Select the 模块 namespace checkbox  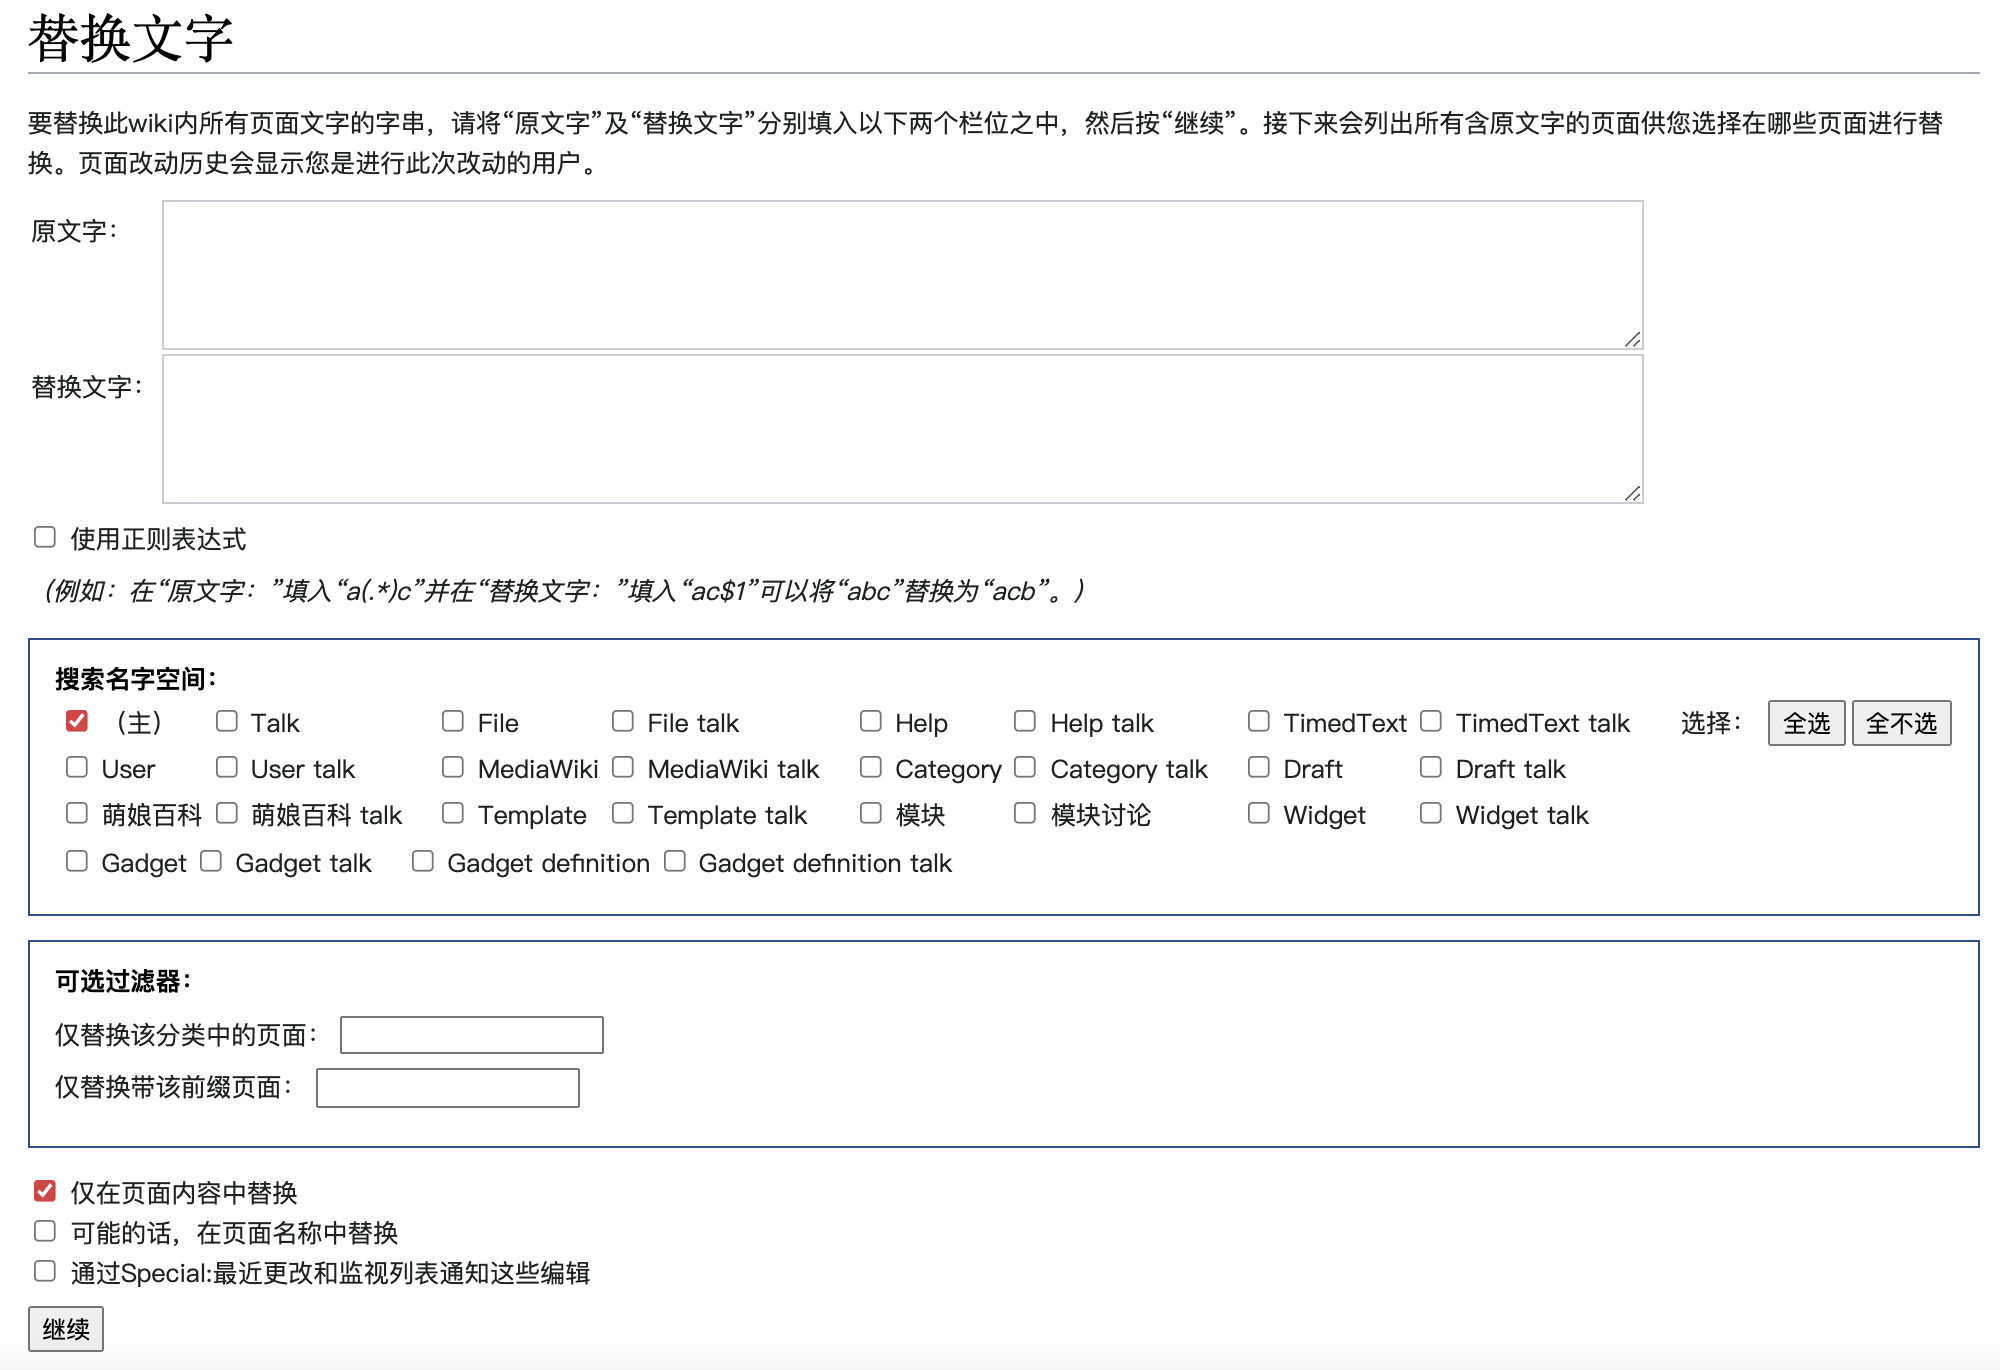(871, 813)
